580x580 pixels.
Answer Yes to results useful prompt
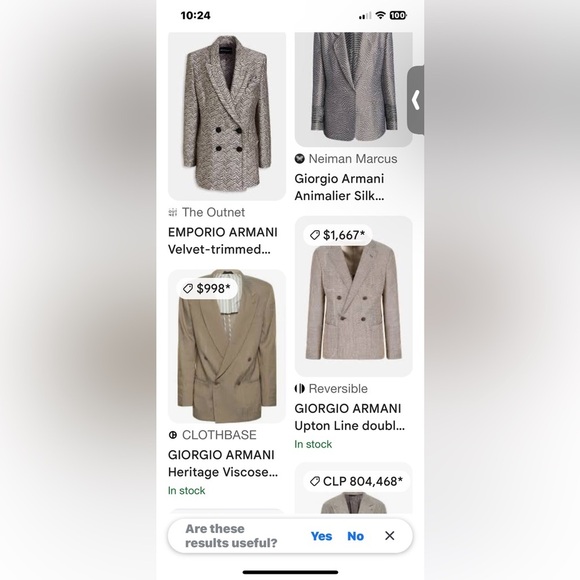pyautogui.click(x=321, y=536)
